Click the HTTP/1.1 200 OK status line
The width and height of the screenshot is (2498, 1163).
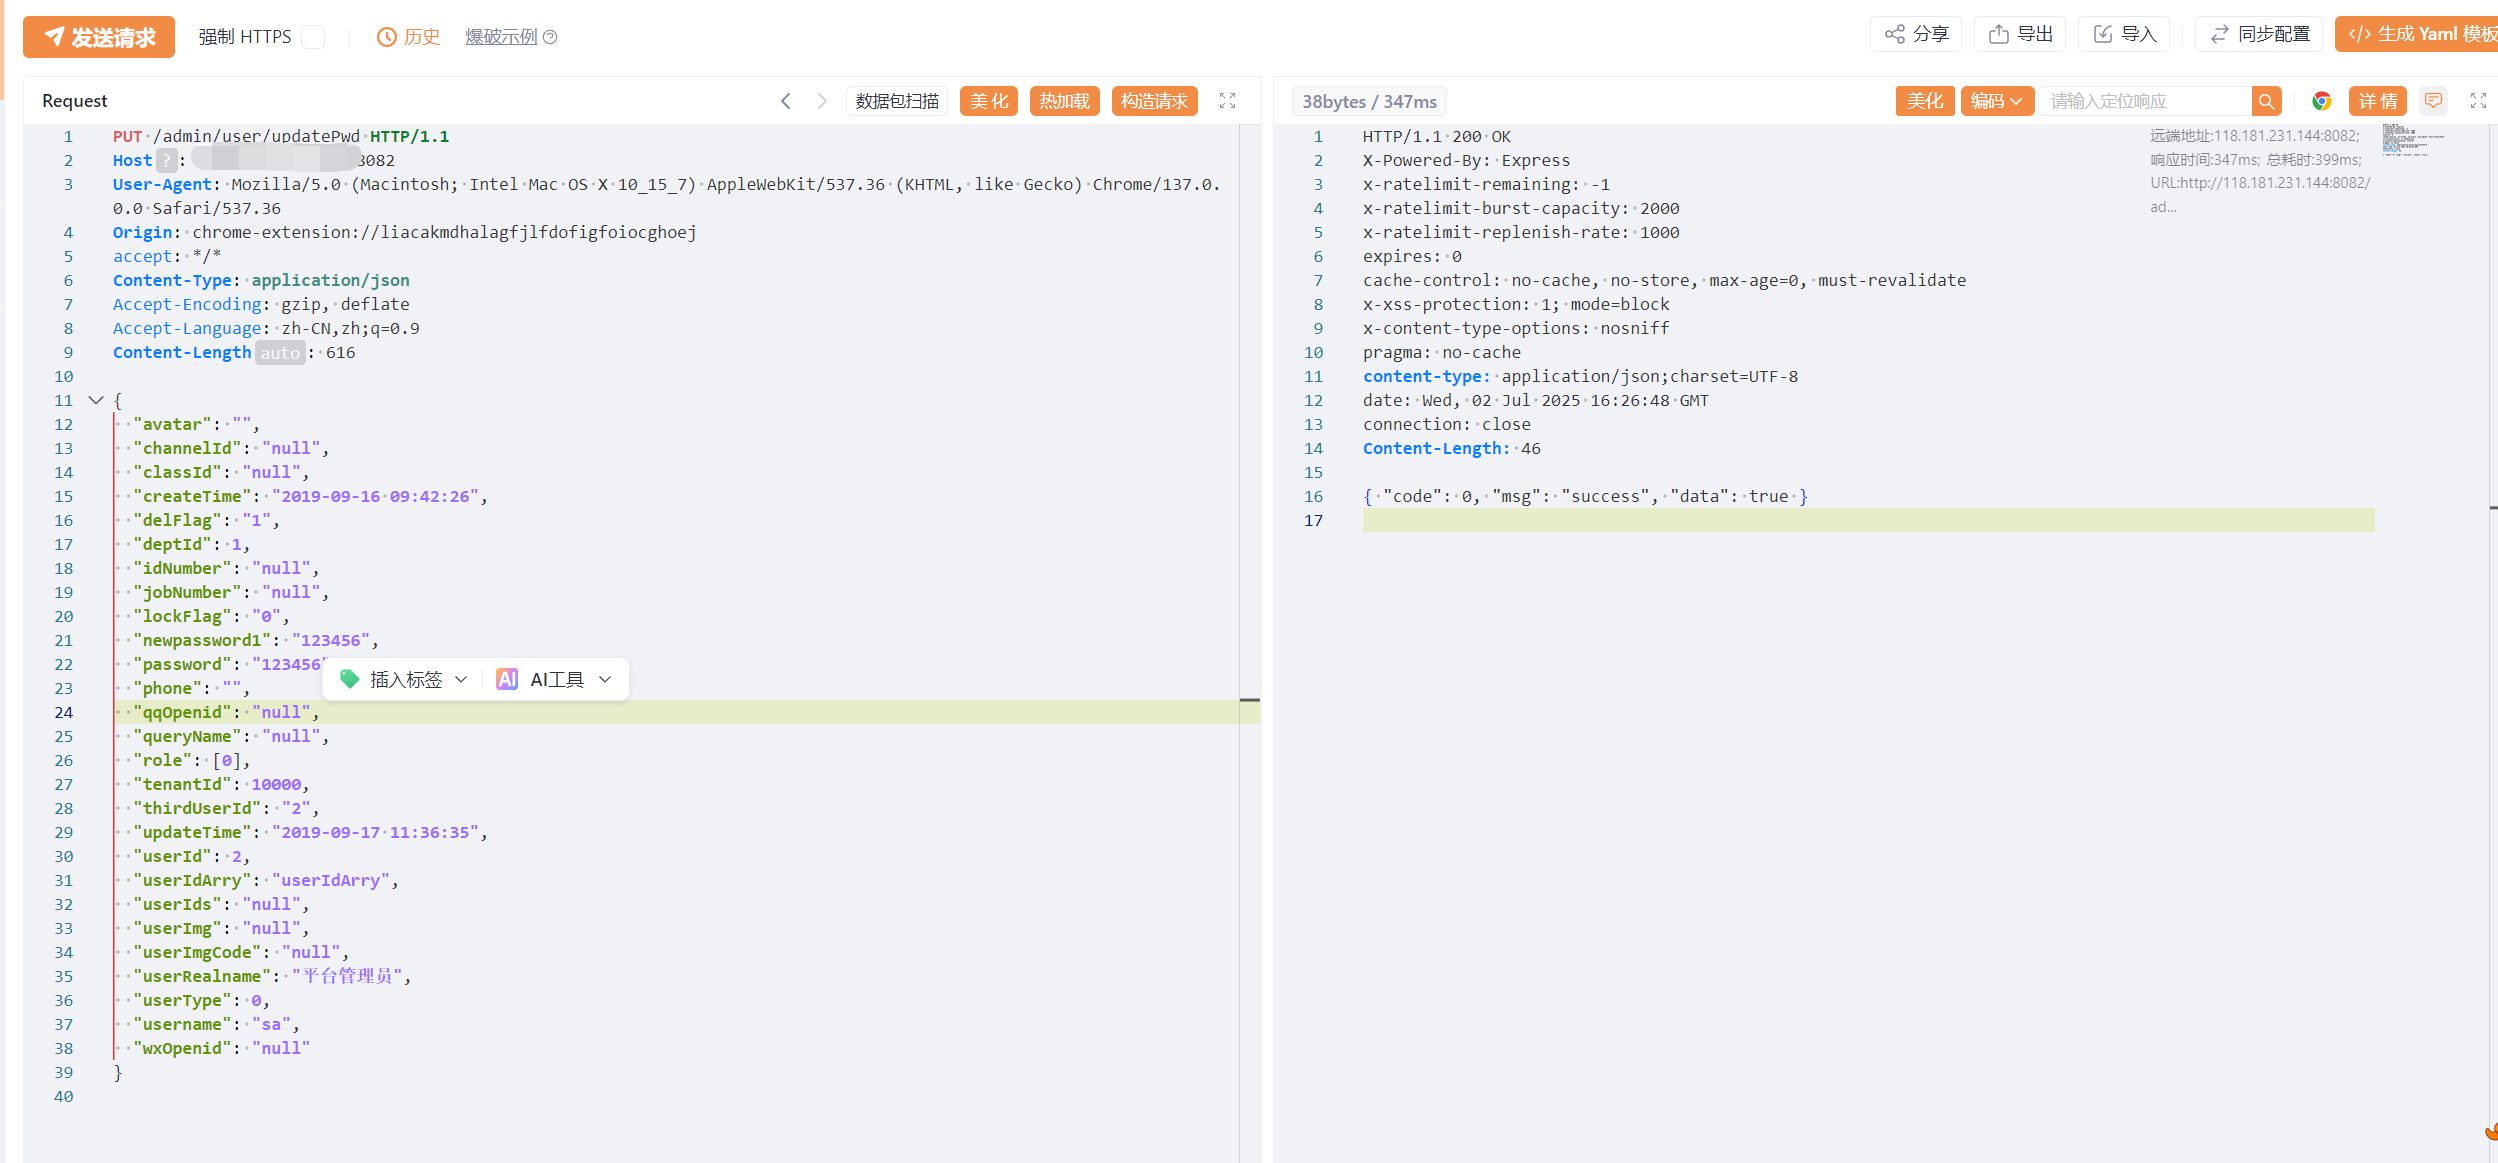[1437, 136]
